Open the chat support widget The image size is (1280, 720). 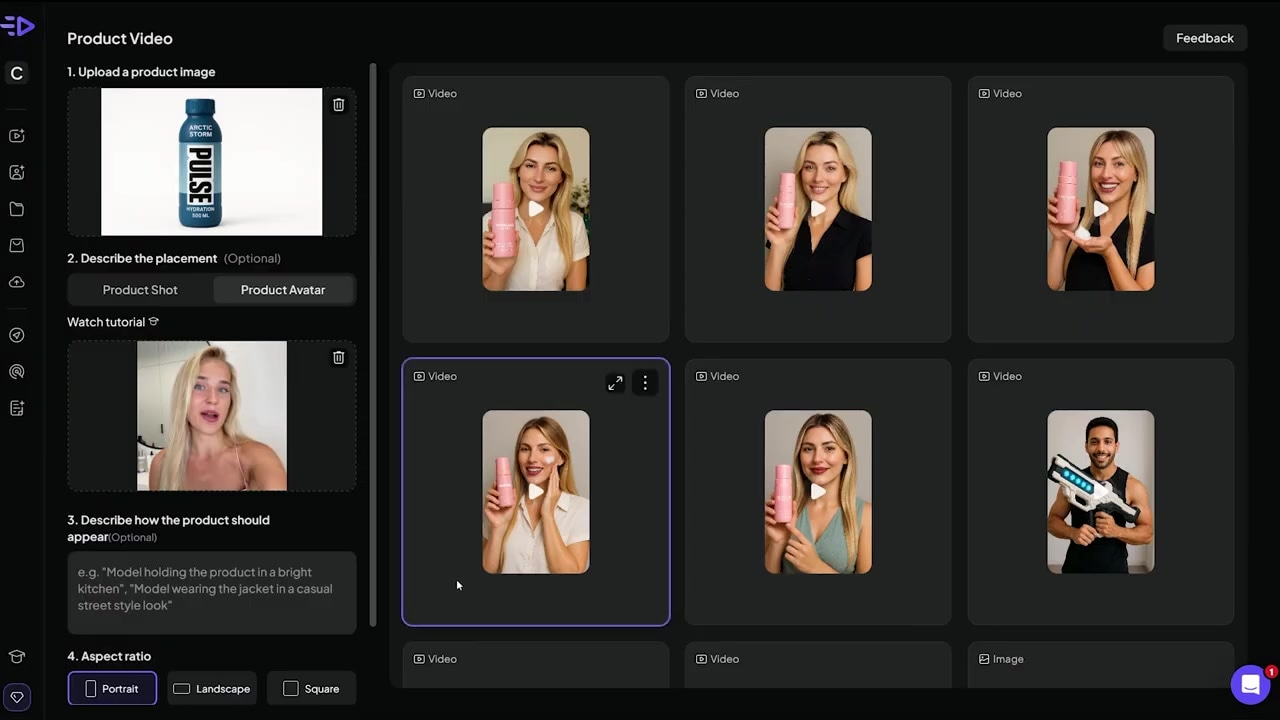click(x=1250, y=685)
